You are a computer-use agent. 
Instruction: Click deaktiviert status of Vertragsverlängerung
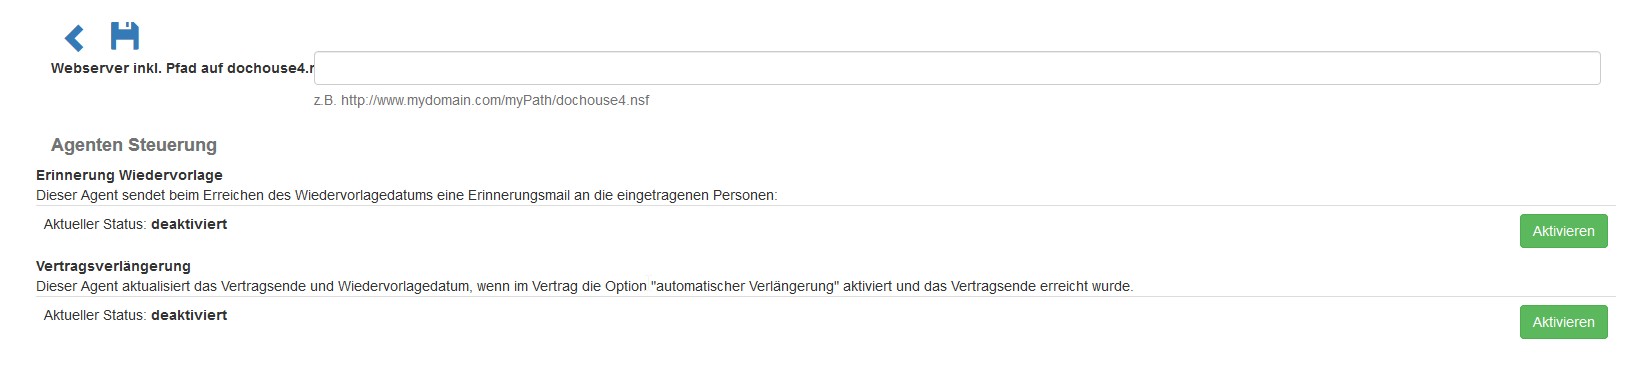click(189, 315)
